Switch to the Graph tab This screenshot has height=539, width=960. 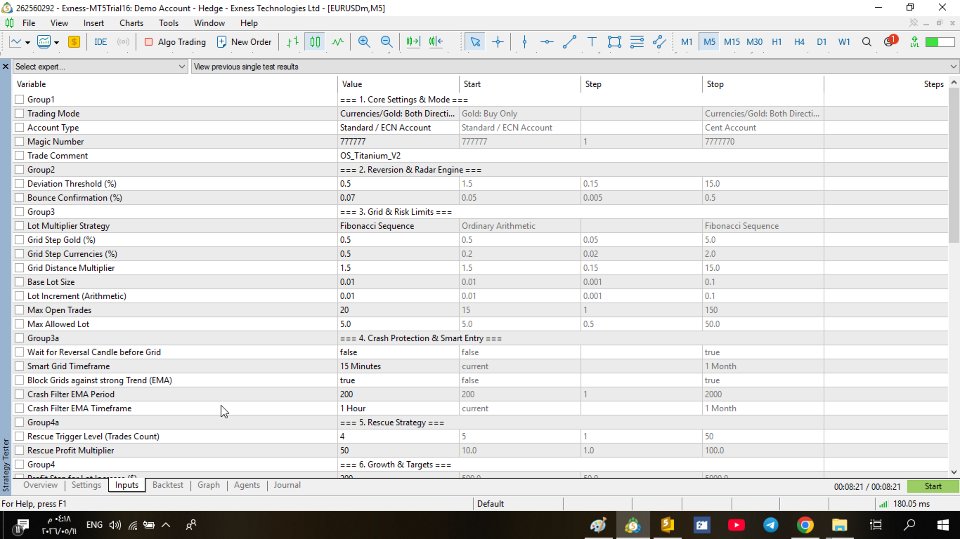tap(208, 485)
